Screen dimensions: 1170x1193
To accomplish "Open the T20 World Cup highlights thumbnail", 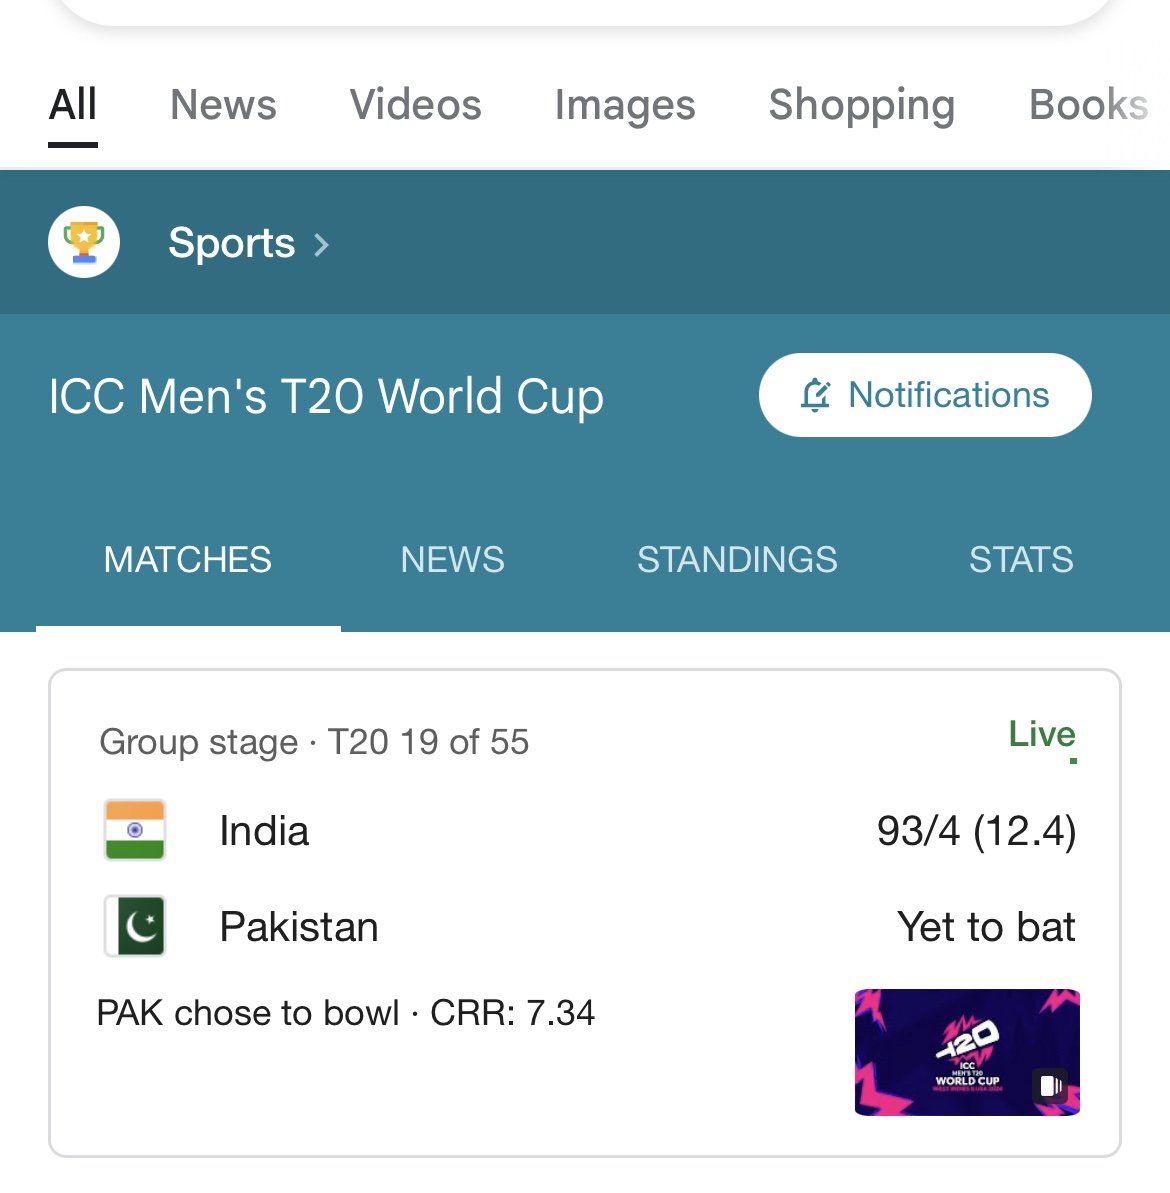I will click(966, 1052).
